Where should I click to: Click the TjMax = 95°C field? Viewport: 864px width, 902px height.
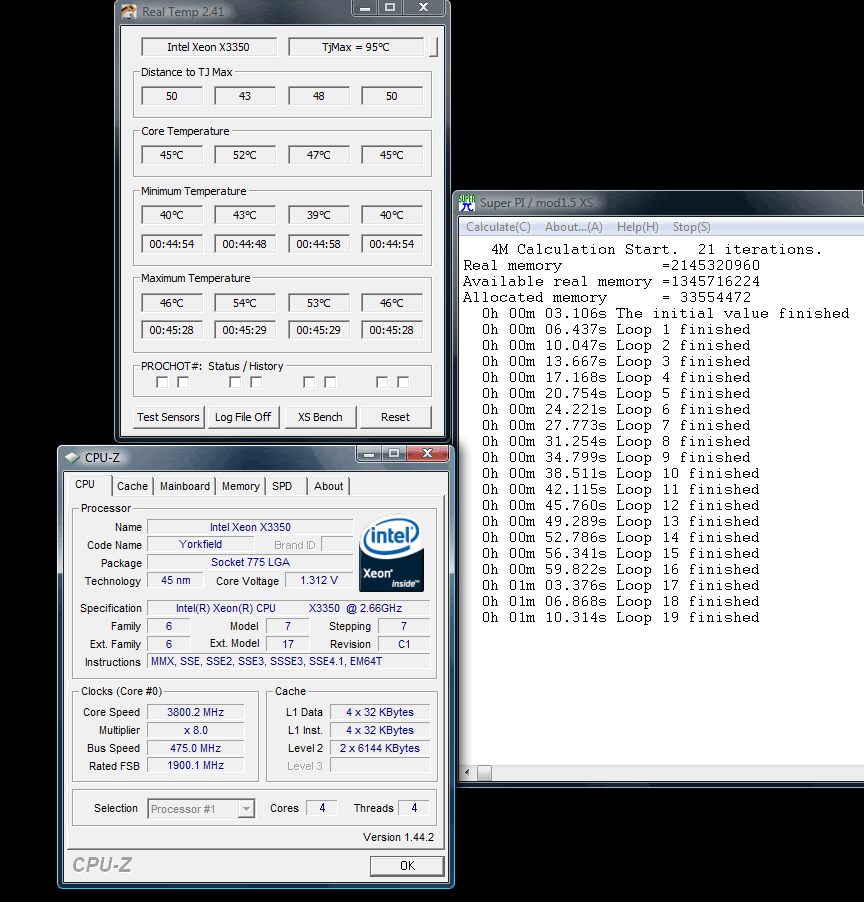point(356,47)
